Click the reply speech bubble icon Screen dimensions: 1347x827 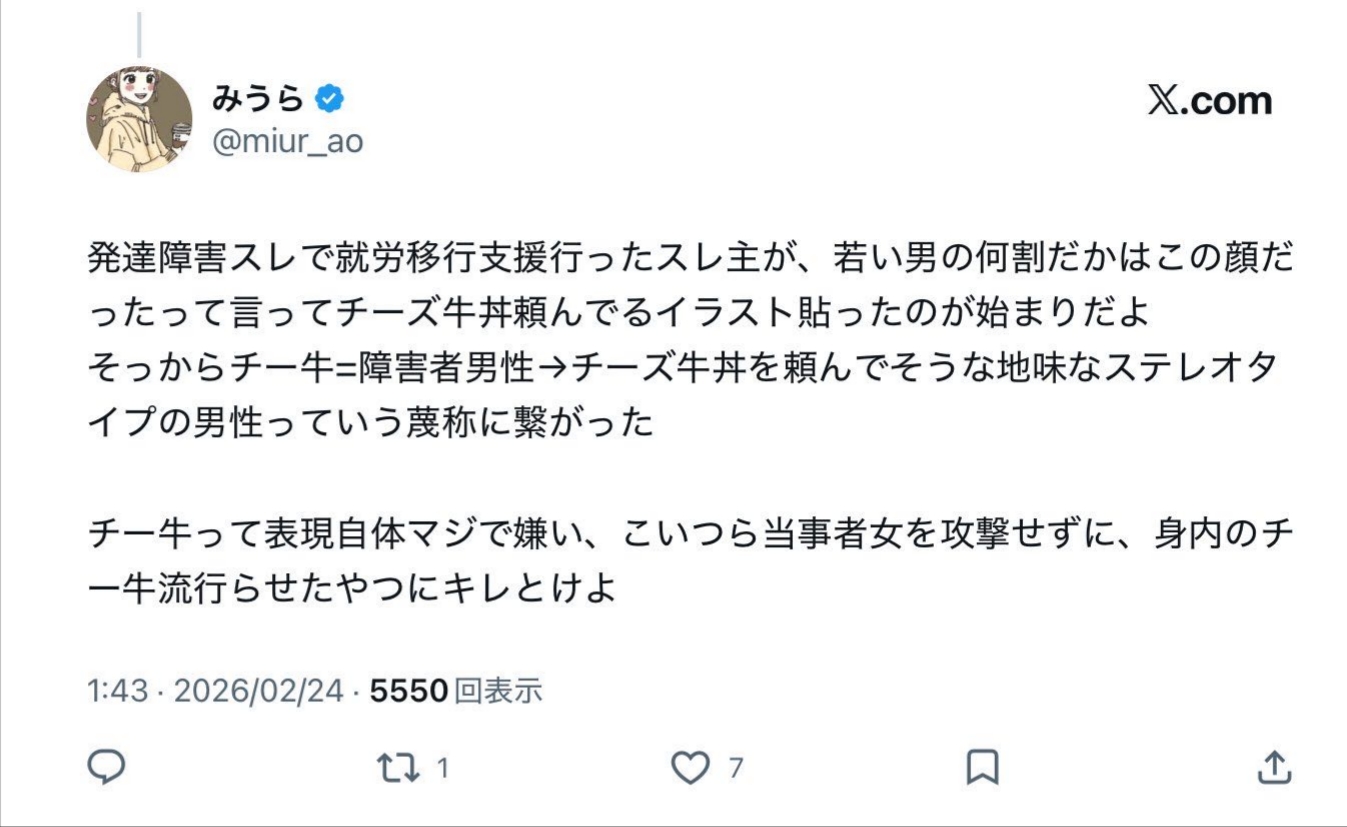(x=106, y=767)
